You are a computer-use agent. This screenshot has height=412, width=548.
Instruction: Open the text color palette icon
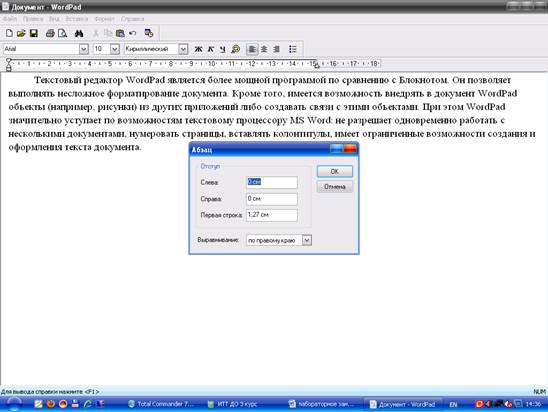coord(236,49)
